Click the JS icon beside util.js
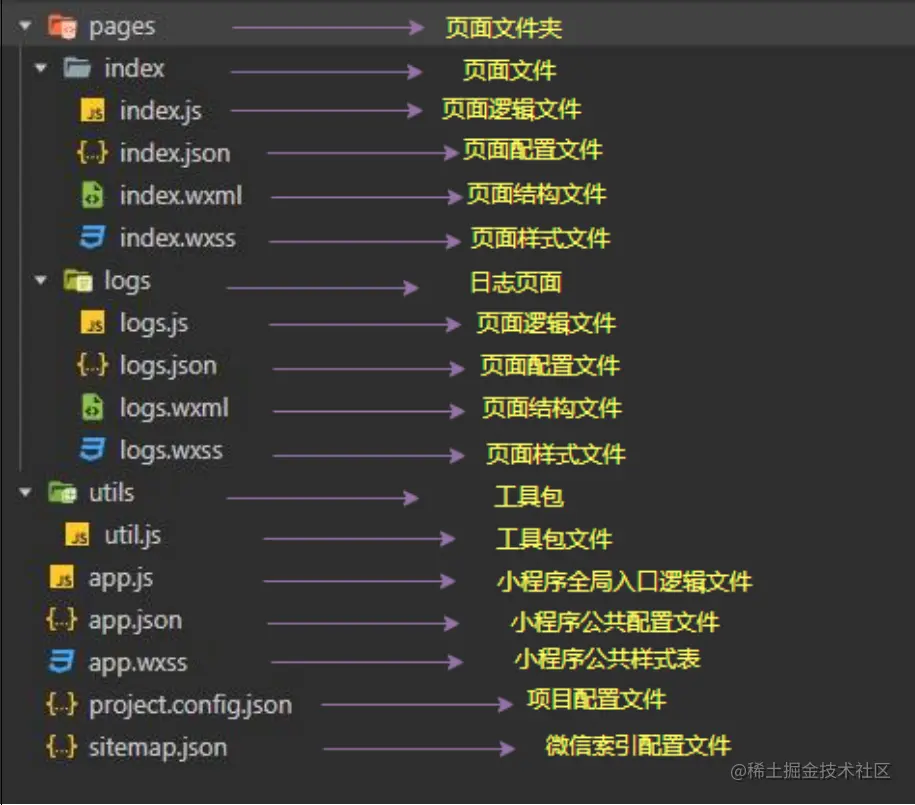 click(77, 535)
